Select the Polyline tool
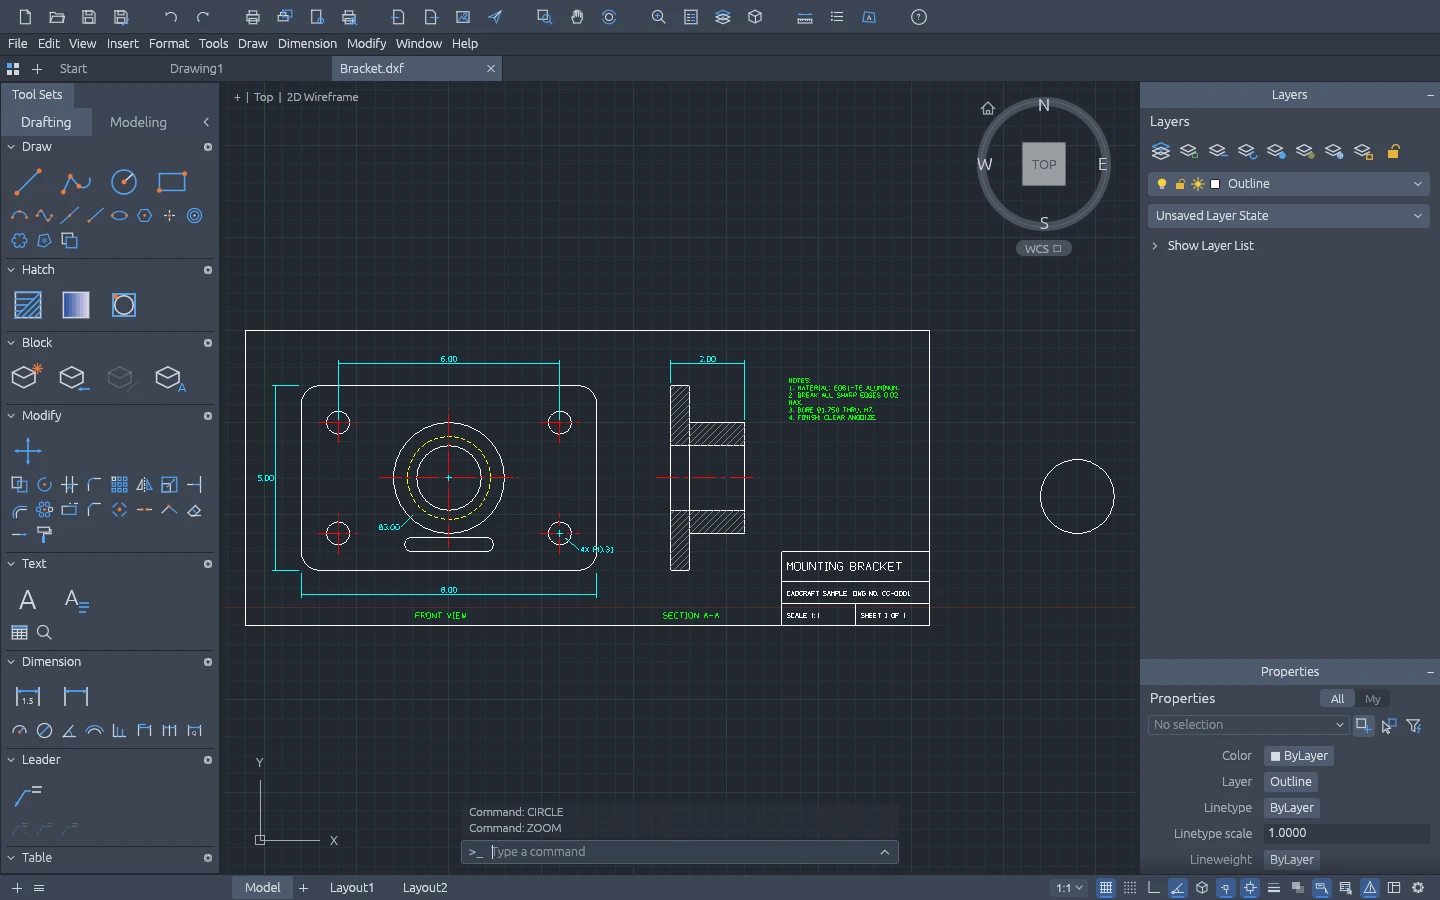 click(x=75, y=182)
